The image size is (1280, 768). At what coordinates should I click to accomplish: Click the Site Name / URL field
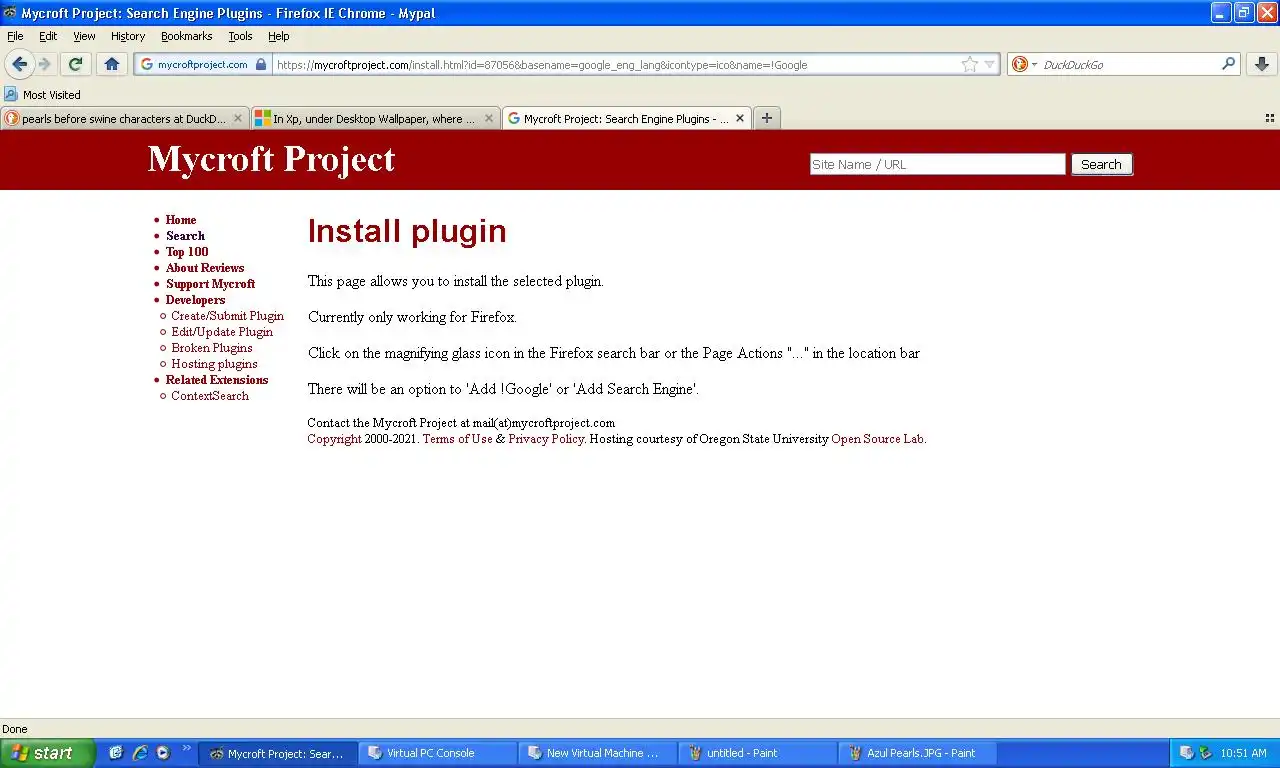coord(937,164)
